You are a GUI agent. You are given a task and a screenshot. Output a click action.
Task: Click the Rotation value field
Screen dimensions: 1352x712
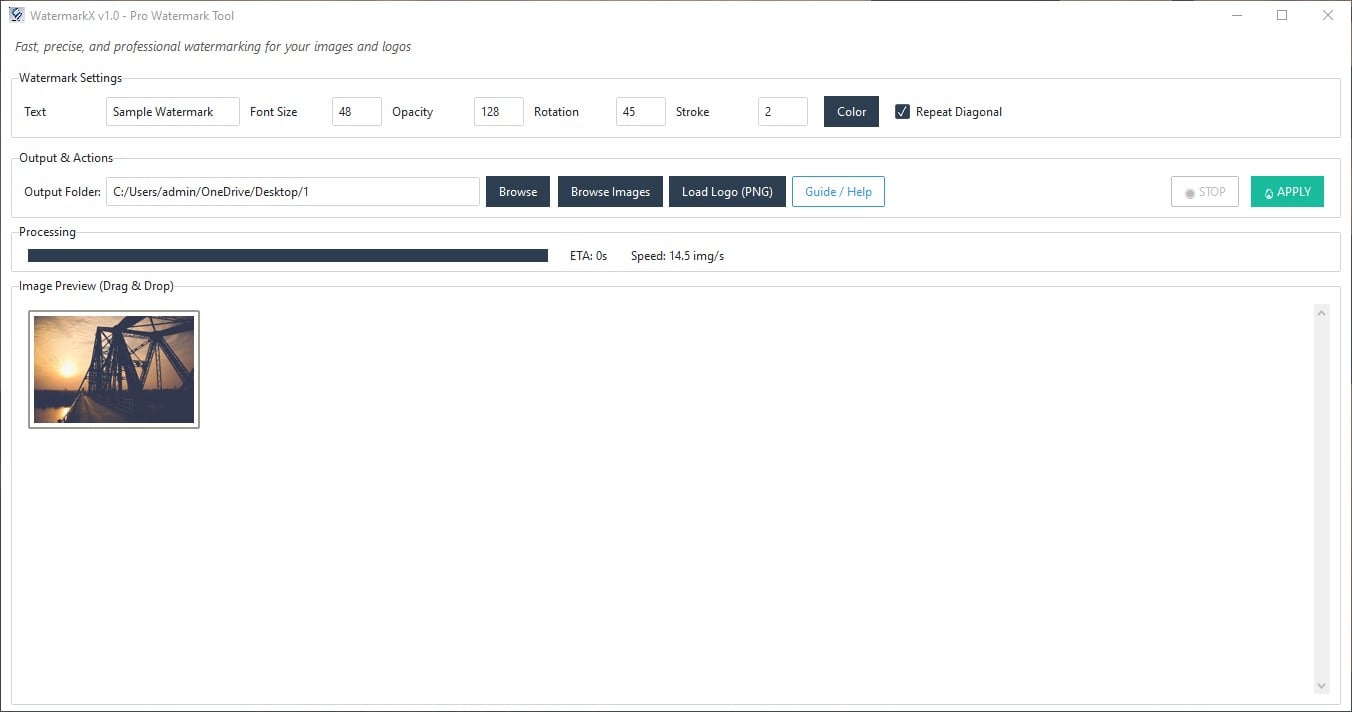pyautogui.click(x=641, y=112)
